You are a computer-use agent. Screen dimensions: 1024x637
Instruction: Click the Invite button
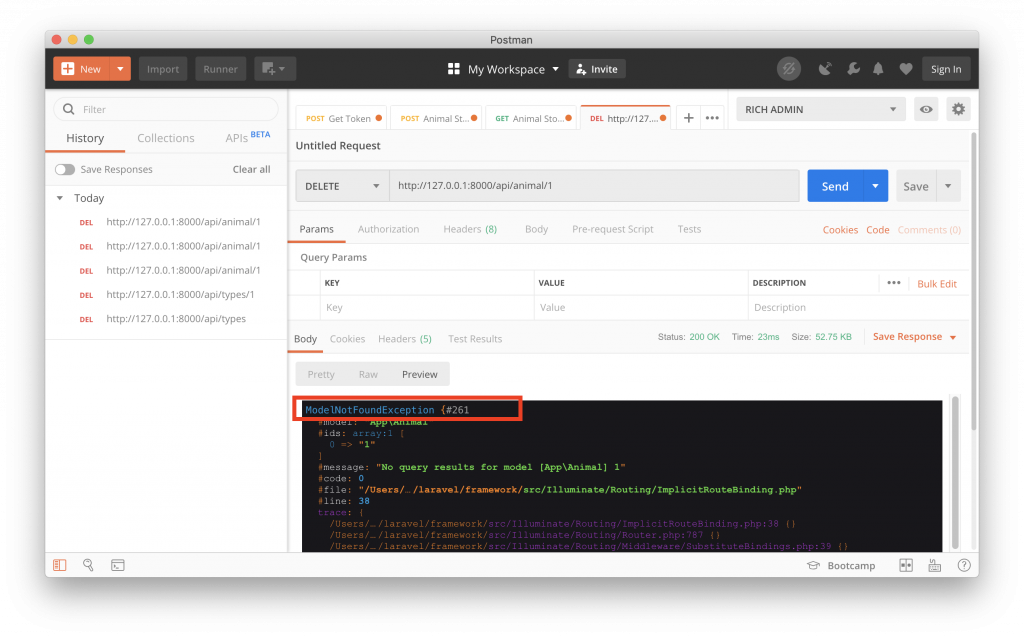(x=597, y=69)
